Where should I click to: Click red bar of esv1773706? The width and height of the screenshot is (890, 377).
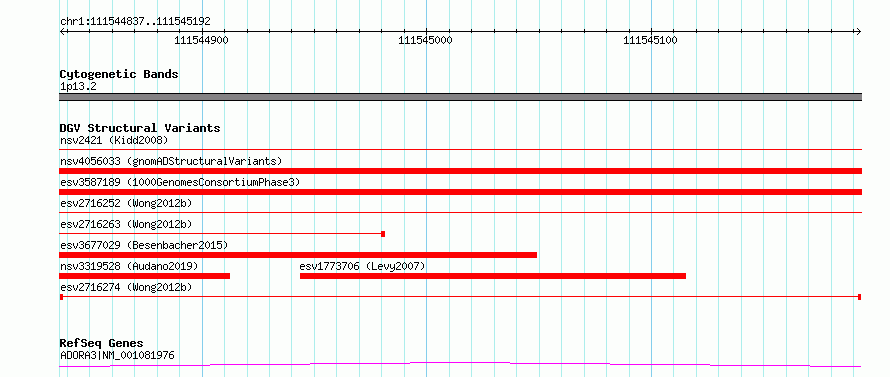click(x=493, y=276)
